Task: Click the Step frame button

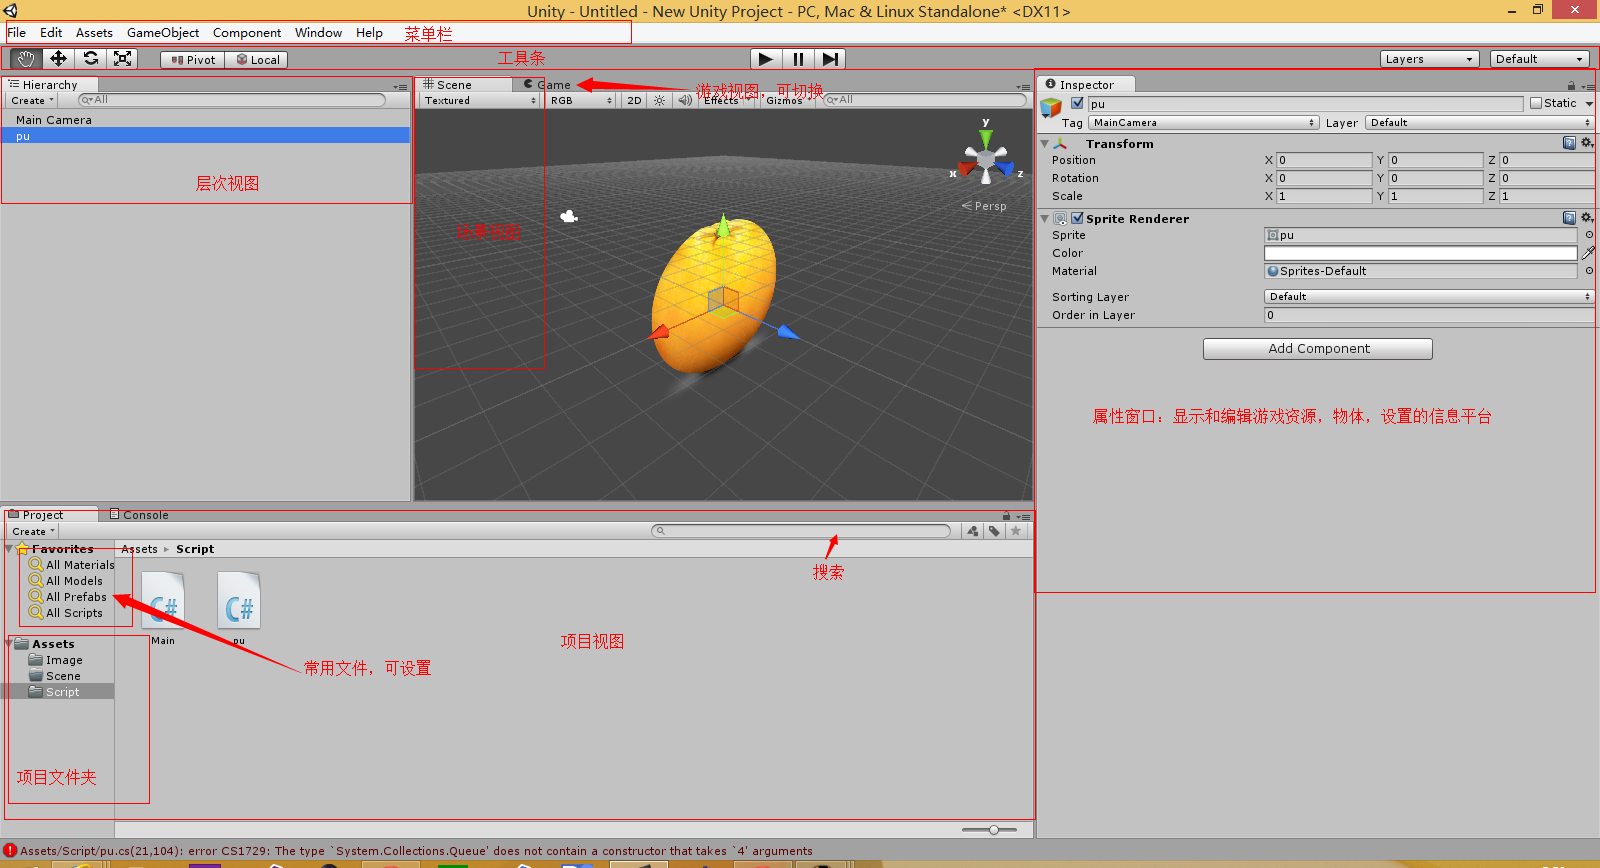Action: point(830,59)
